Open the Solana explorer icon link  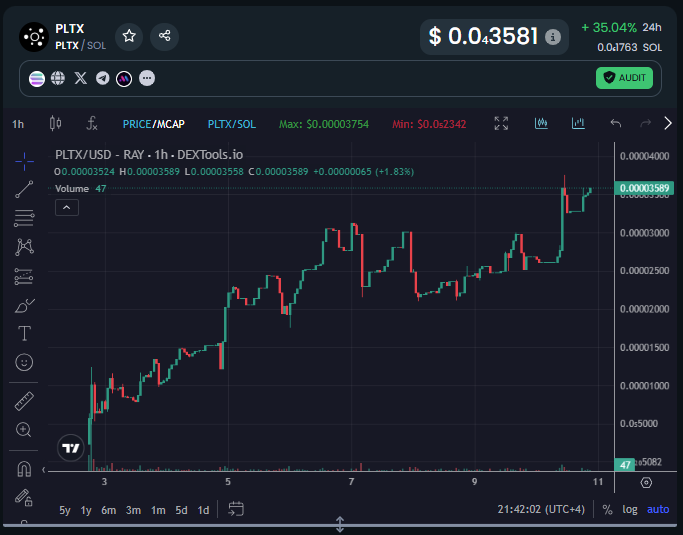pyautogui.click(x=37, y=78)
